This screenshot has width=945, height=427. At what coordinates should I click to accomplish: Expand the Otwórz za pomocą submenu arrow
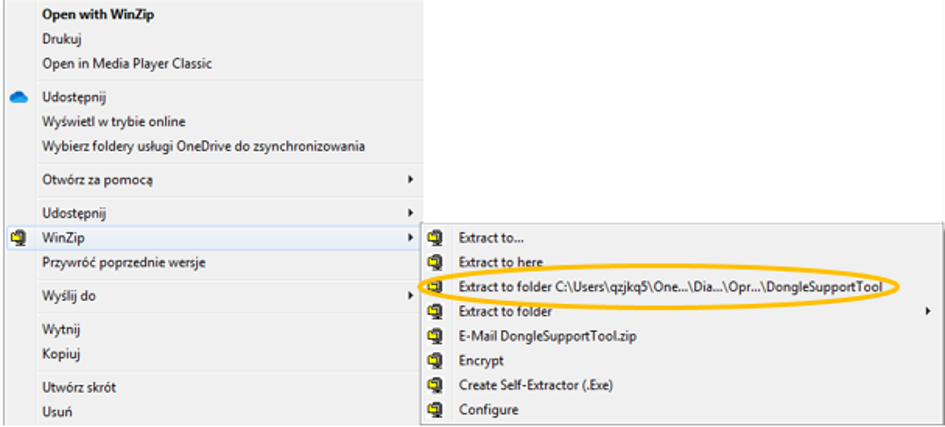pyautogui.click(x=410, y=179)
